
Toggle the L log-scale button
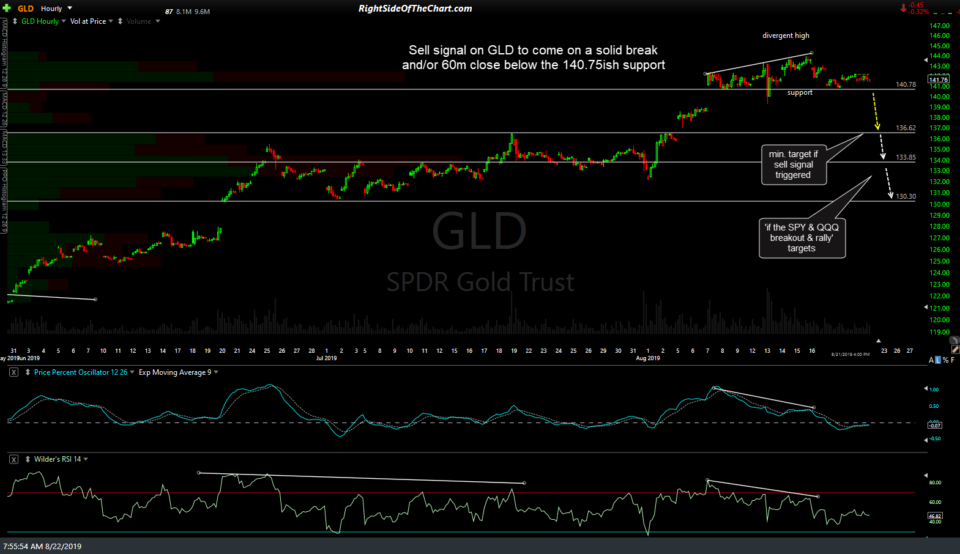tap(939, 360)
